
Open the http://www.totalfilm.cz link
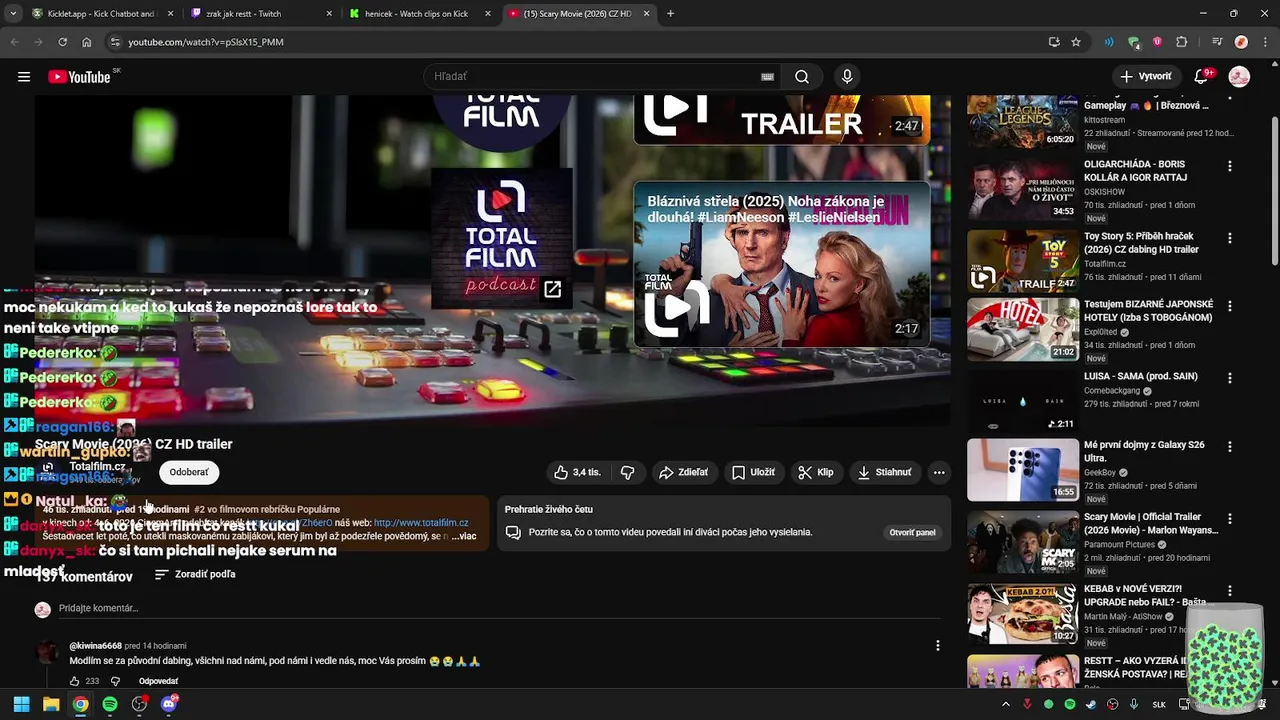click(421, 523)
